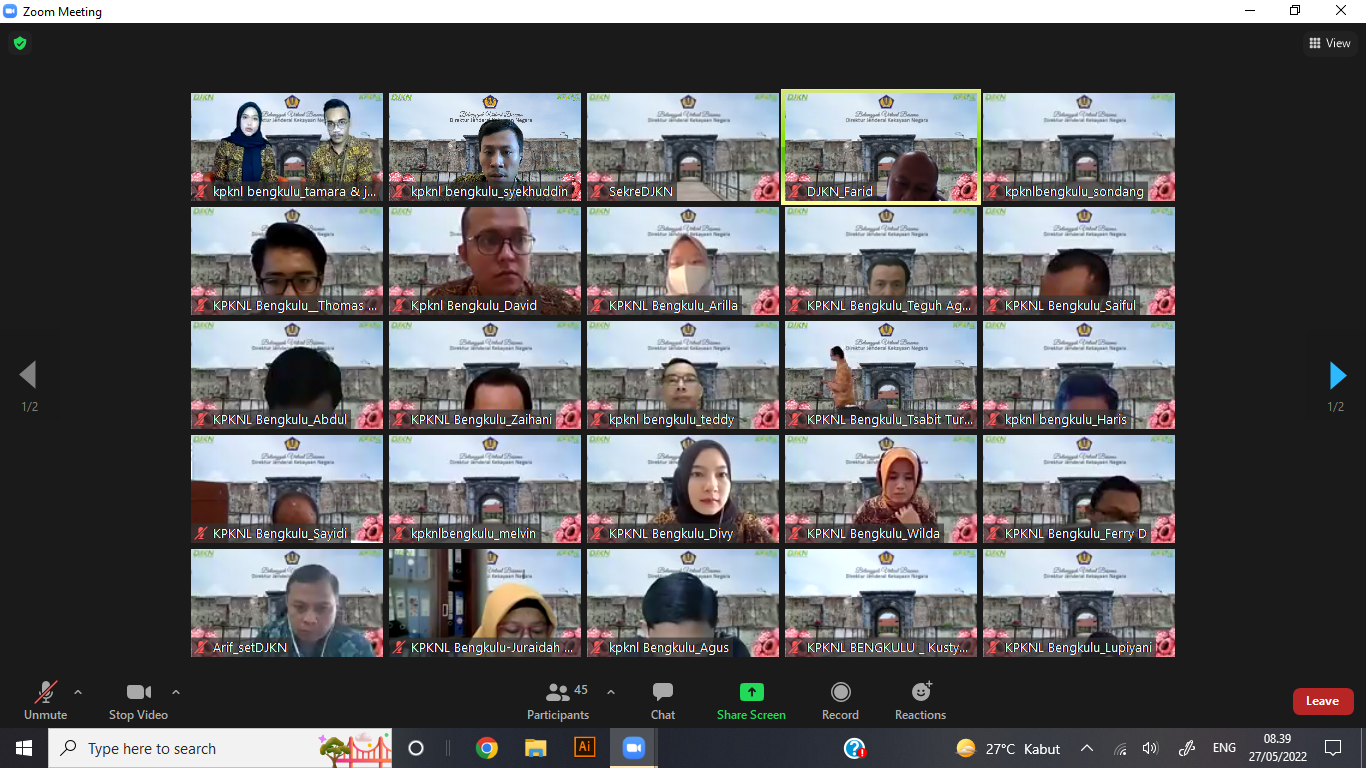Expand the arrow next to Participants

[611, 692]
